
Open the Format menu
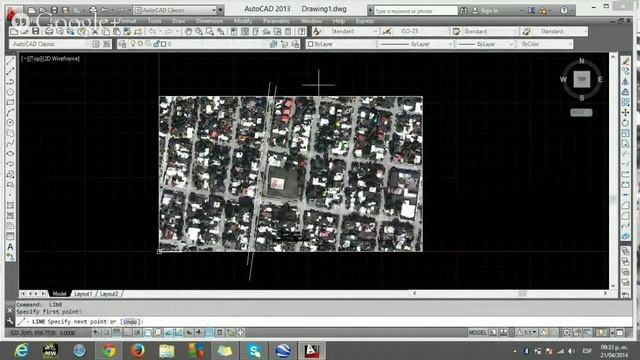pos(128,21)
